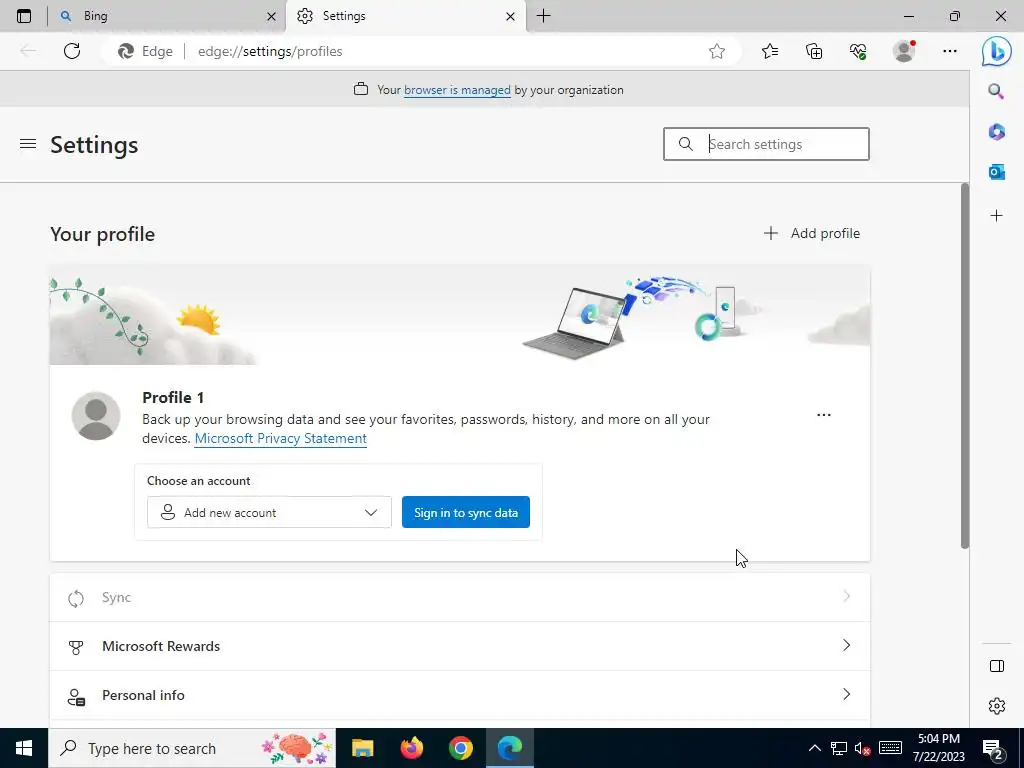Viewport: 1024px width, 768px height.
Task: Click the taskbar search box
Action: [192, 748]
